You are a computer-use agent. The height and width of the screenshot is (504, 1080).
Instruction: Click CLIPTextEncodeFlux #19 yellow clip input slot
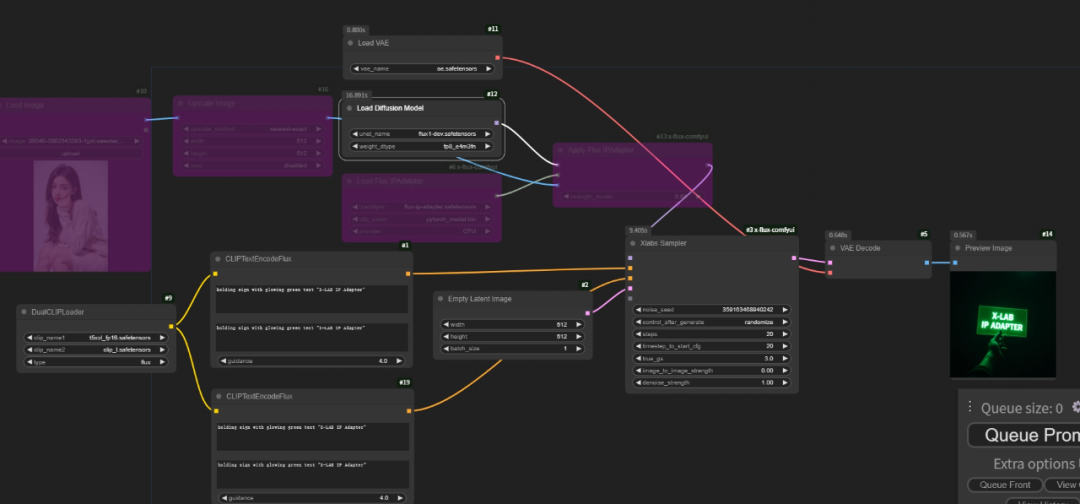pos(216,411)
